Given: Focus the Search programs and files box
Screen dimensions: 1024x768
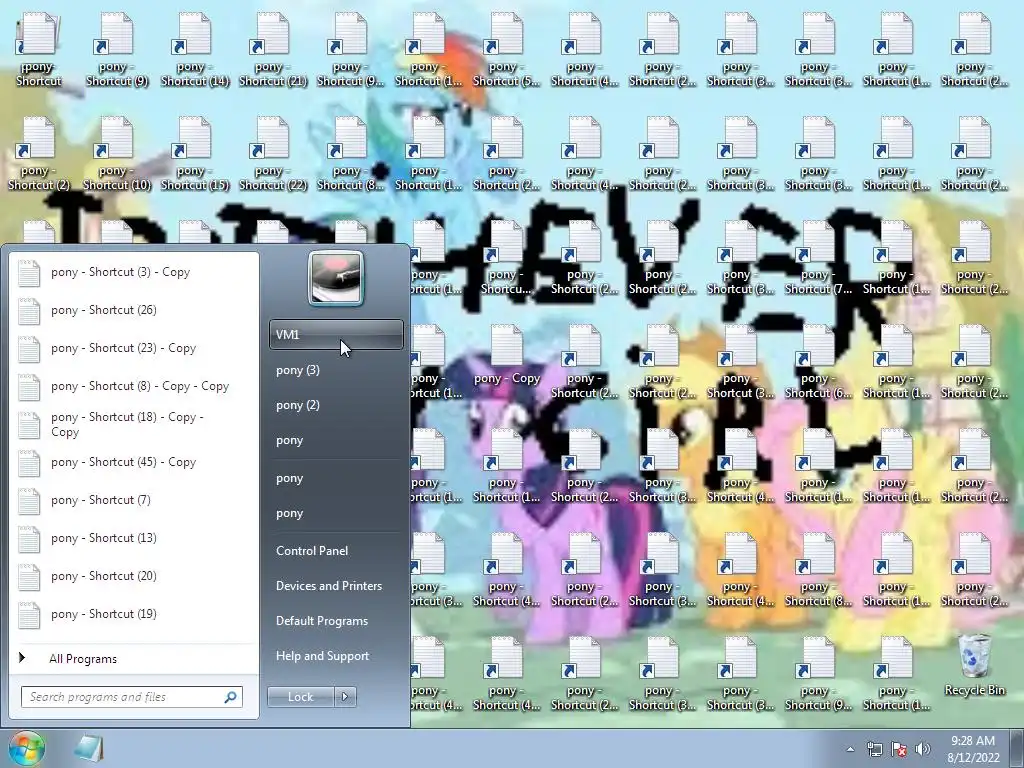Looking at the screenshot, I should coord(131,697).
